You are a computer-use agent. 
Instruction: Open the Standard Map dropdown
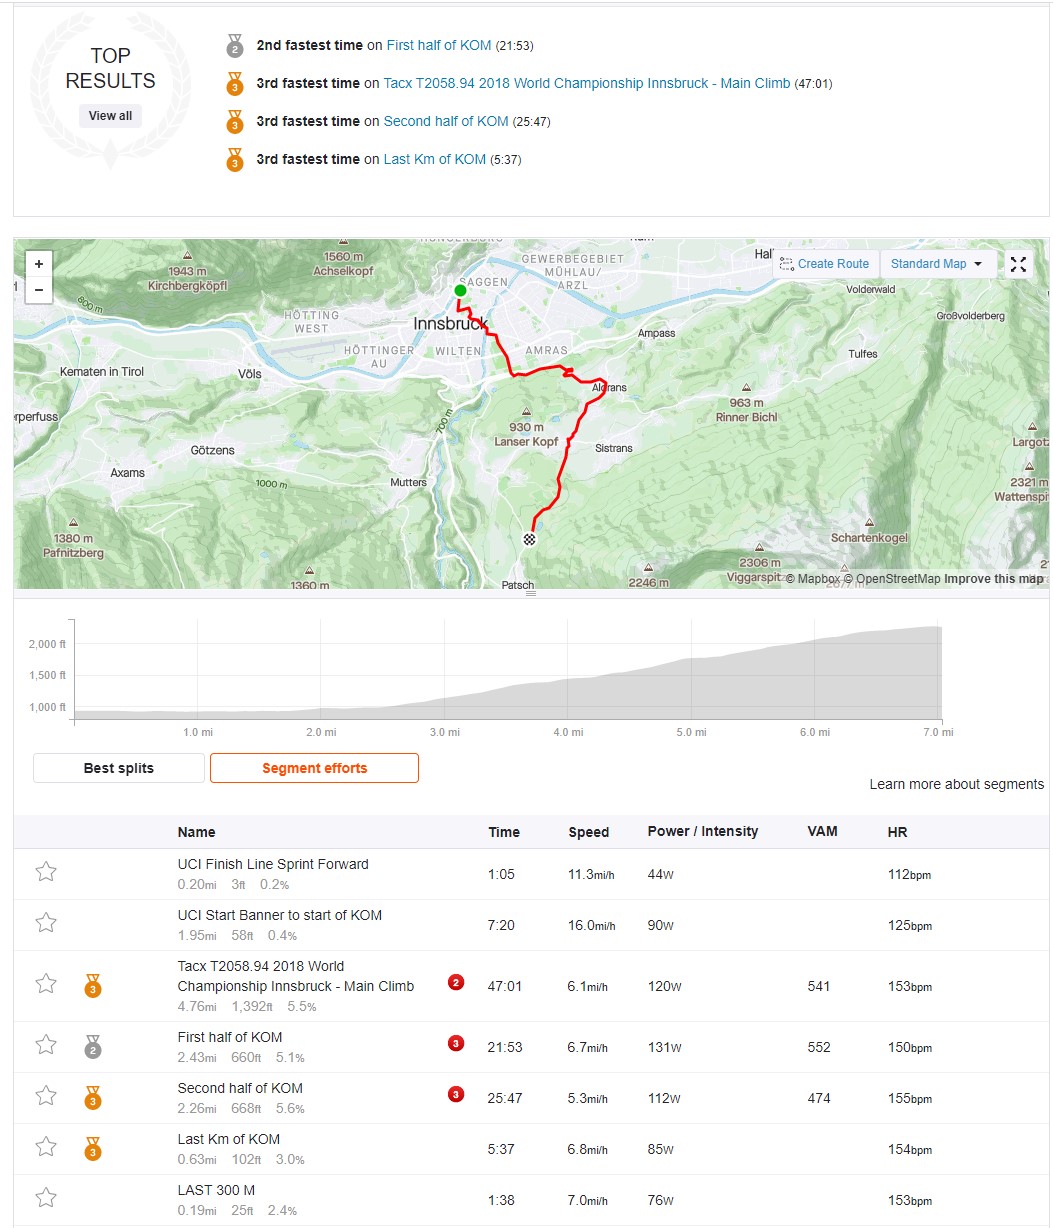937,264
